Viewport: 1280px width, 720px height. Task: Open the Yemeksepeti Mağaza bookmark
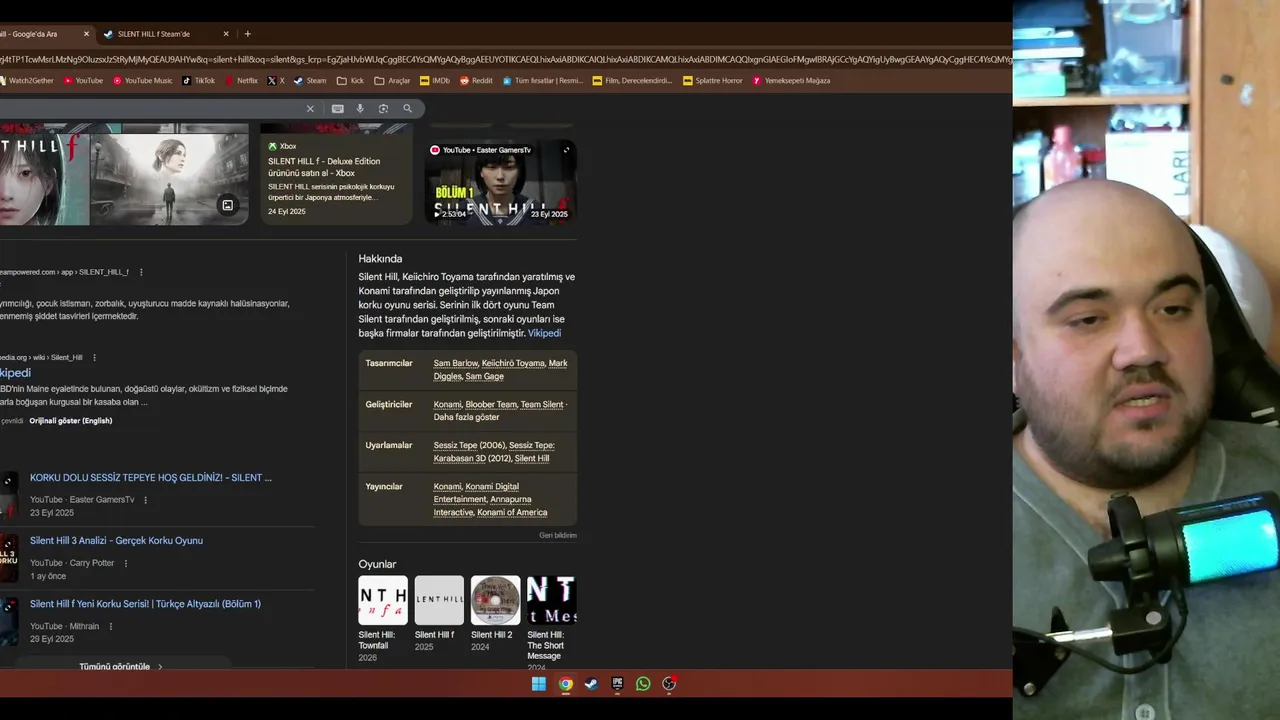pyautogui.click(x=791, y=80)
